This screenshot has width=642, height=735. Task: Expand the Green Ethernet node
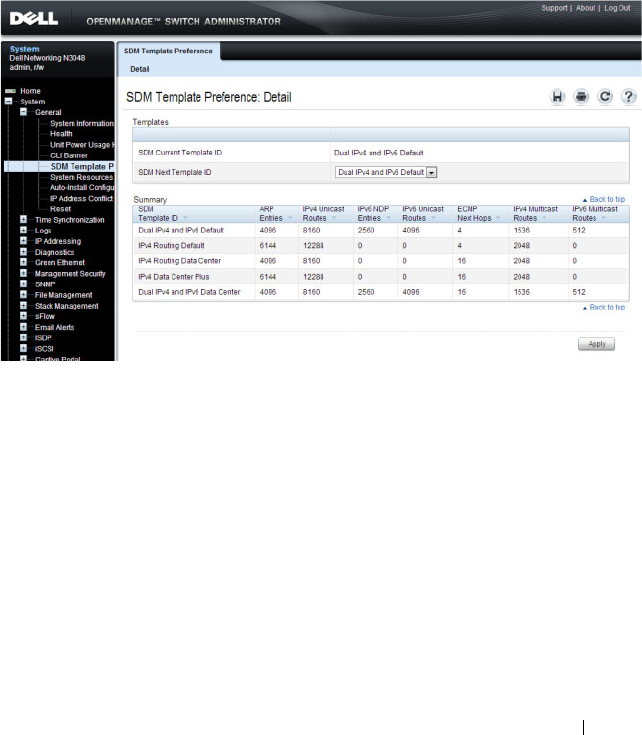point(23,262)
